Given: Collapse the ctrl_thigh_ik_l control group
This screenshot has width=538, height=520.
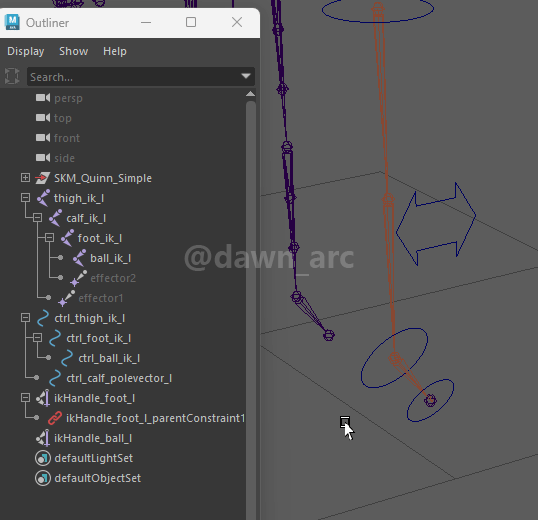Looking at the screenshot, I should [25, 317].
